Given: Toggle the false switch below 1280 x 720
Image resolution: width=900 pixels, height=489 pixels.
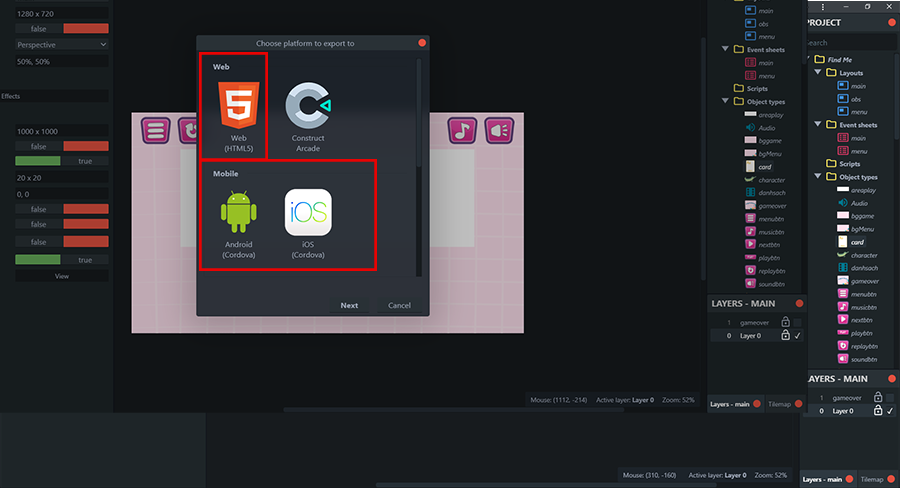Looking at the screenshot, I should [61, 29].
